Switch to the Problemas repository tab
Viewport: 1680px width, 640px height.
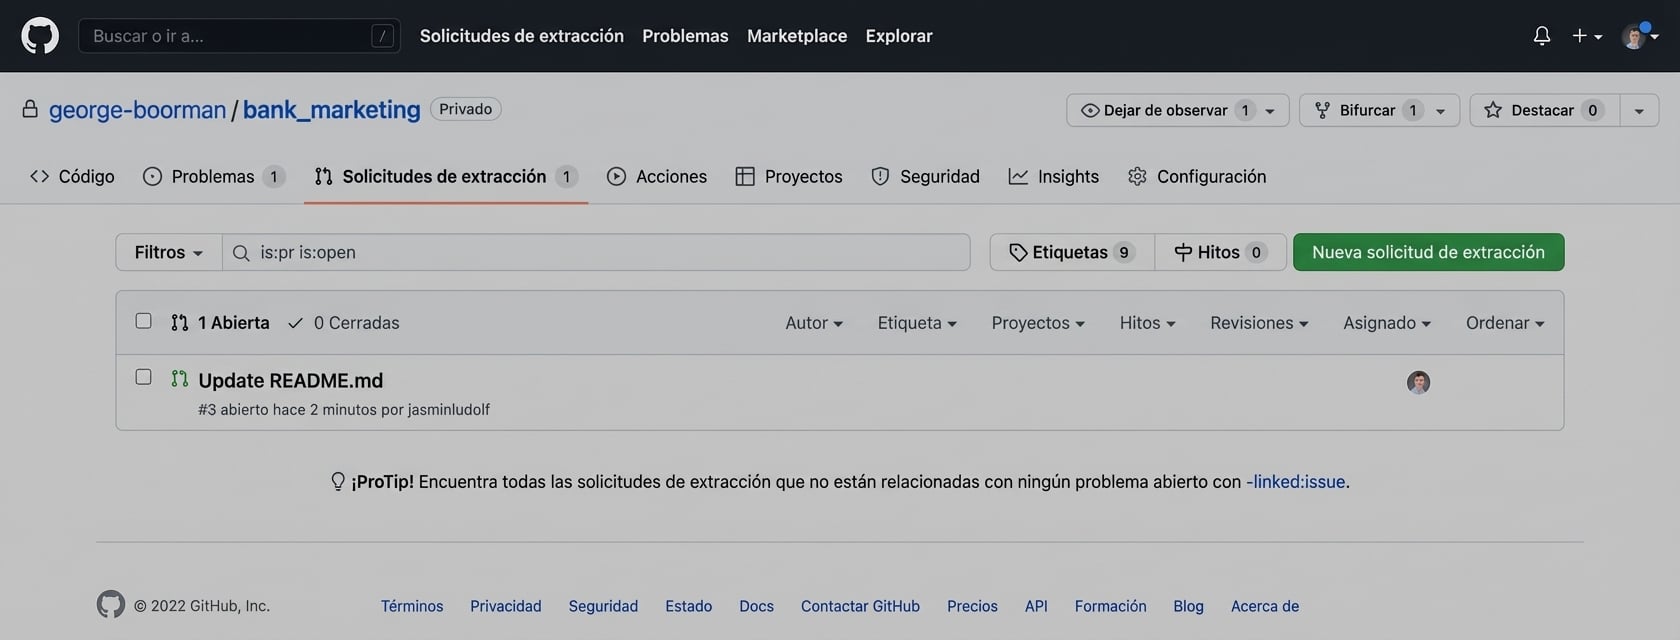(214, 176)
